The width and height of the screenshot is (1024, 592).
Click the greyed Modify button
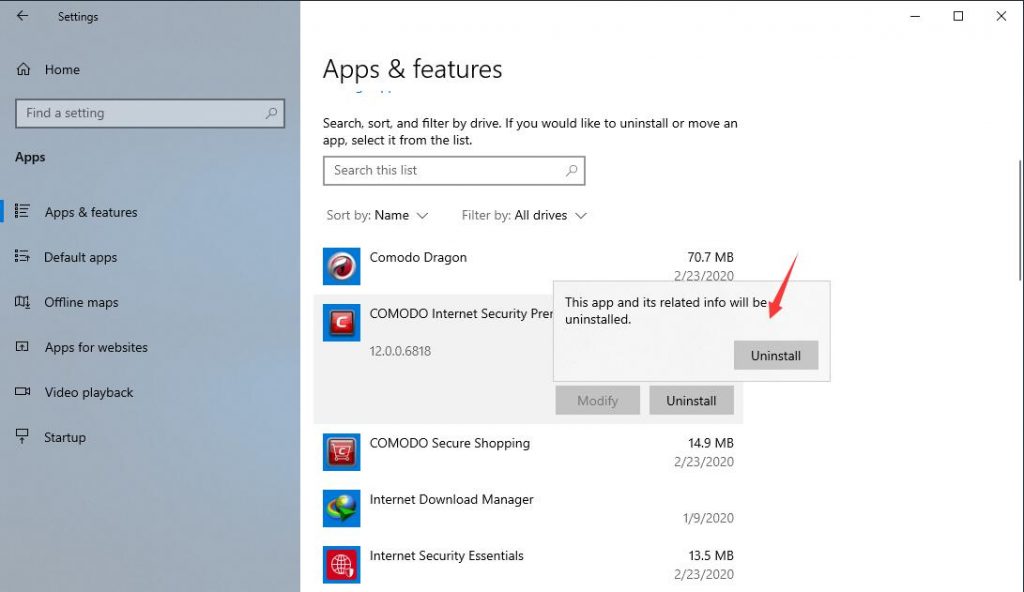pyautogui.click(x=598, y=401)
